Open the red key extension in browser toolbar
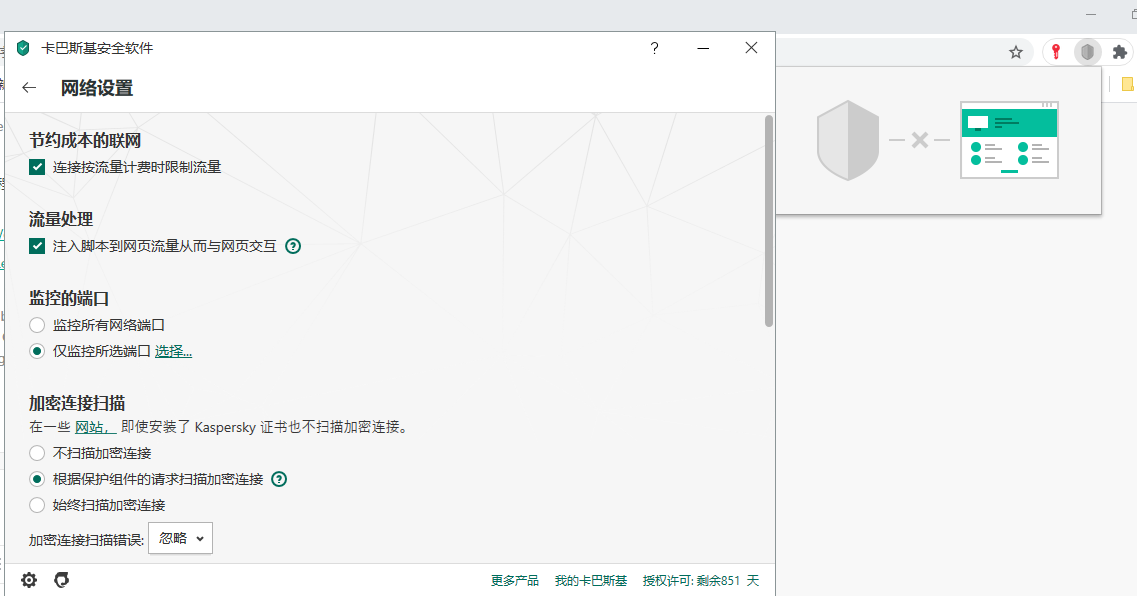This screenshot has height=596, width=1137. click(x=1056, y=52)
